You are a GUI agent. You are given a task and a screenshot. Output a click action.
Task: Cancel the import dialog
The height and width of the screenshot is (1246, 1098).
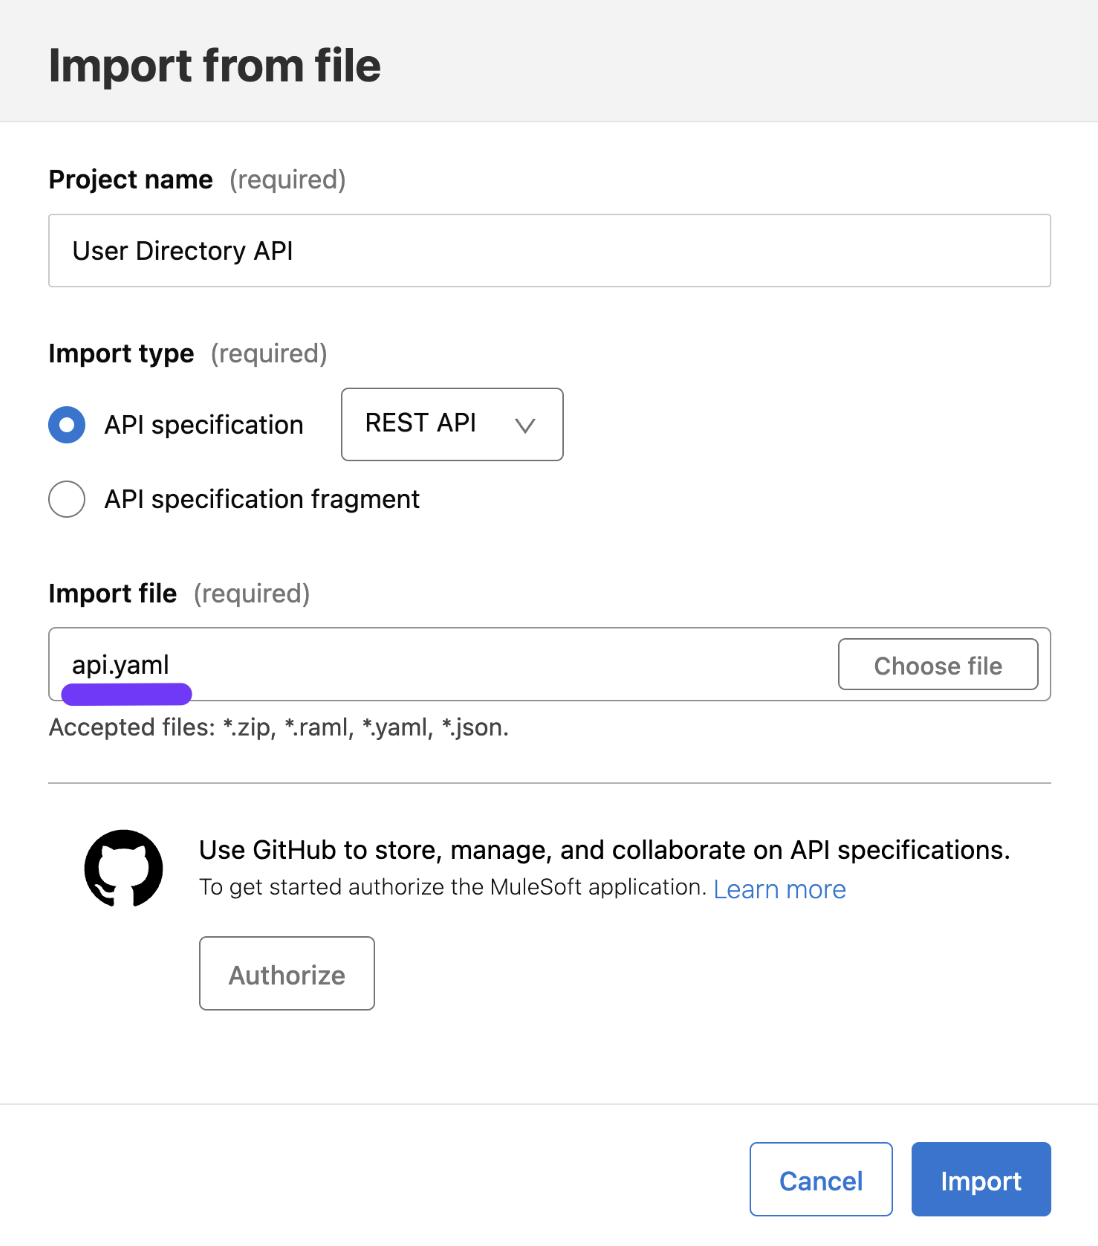(x=820, y=1179)
